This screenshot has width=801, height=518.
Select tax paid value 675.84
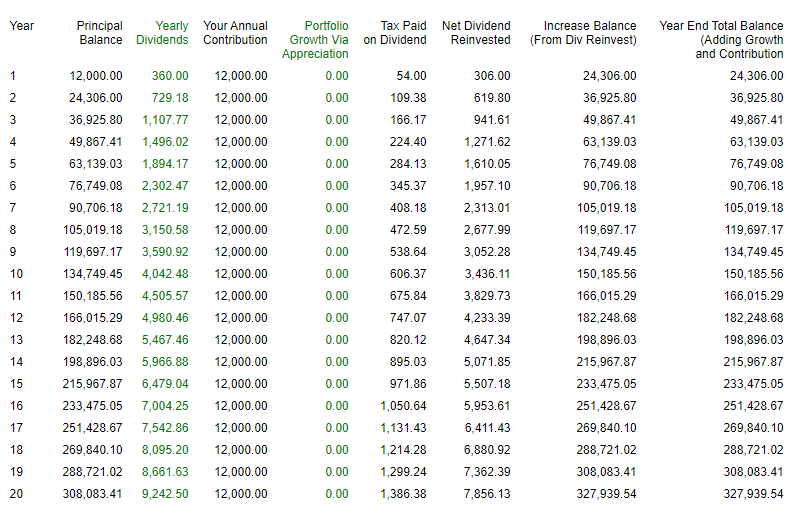tap(408, 296)
